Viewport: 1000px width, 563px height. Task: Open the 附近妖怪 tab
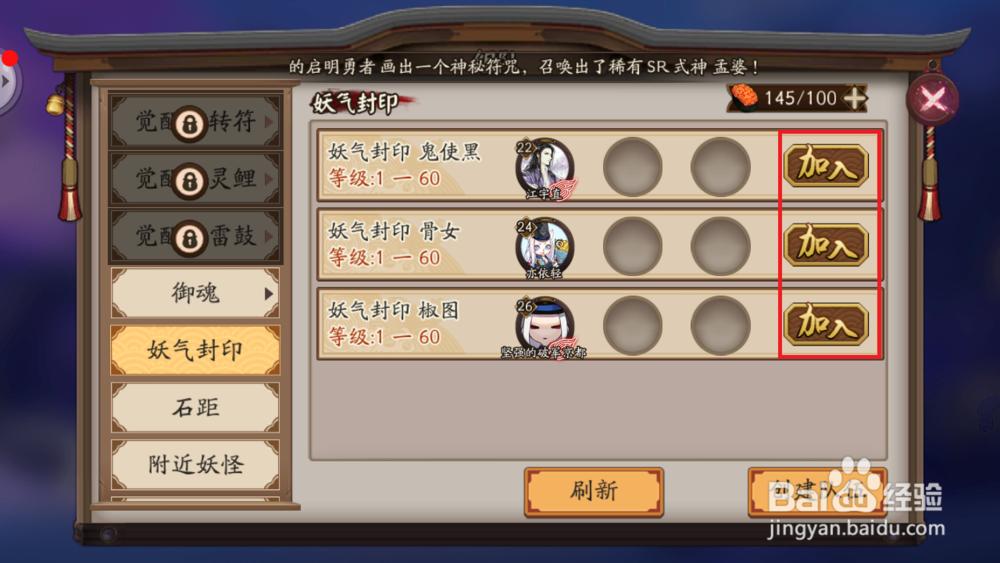click(195, 464)
